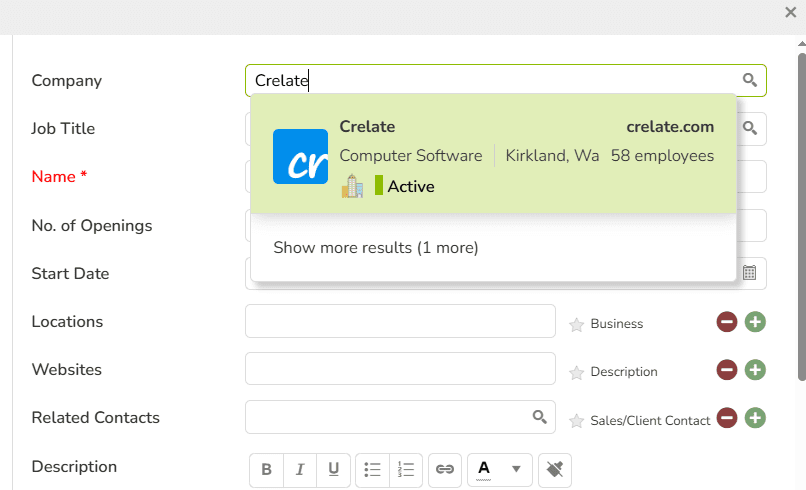Click Show more results (1 more)
The width and height of the screenshot is (806, 490).
376,248
